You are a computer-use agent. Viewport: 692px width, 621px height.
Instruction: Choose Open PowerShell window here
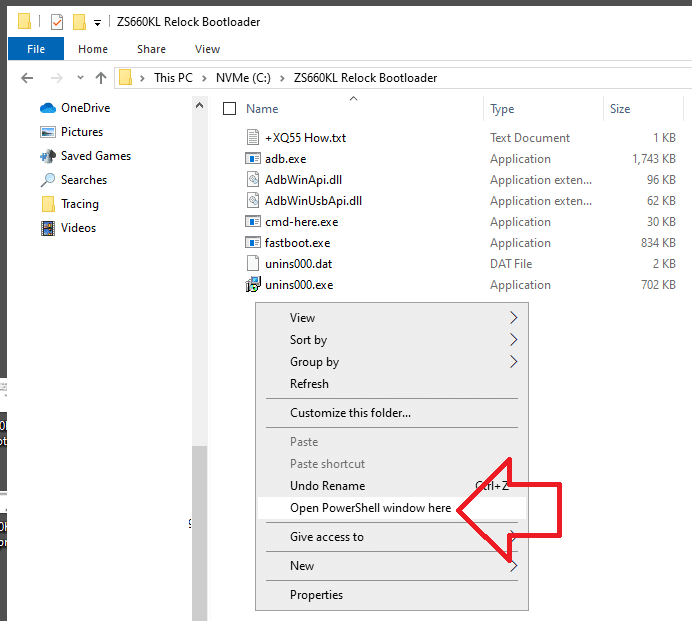[x=370, y=508]
